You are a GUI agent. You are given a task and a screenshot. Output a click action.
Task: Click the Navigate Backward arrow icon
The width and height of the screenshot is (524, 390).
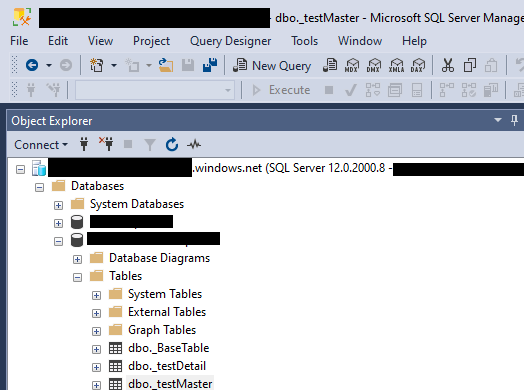tap(32, 65)
